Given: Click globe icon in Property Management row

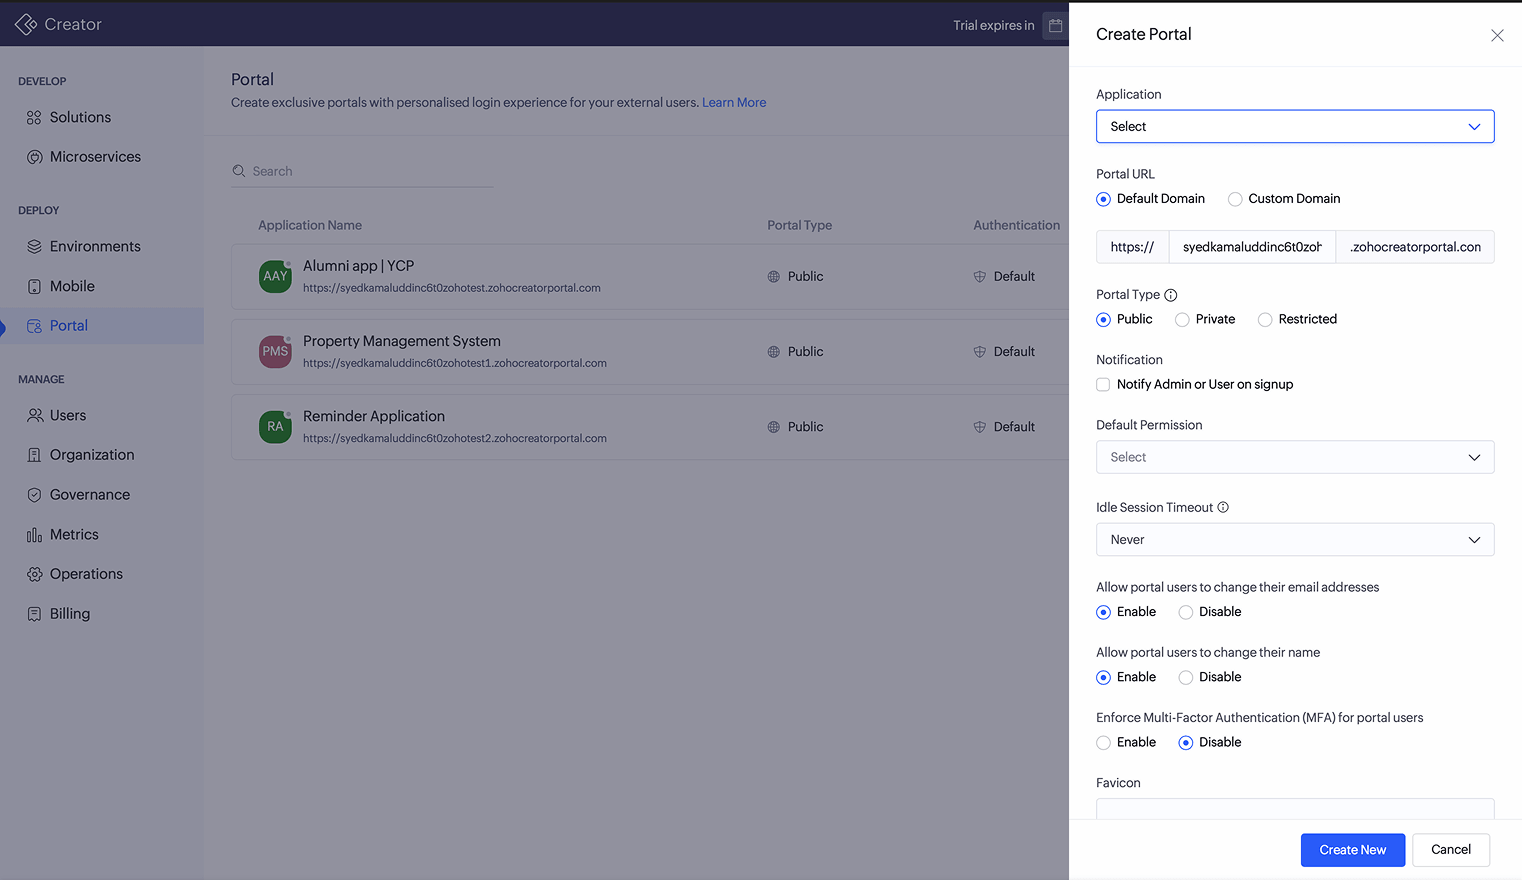Looking at the screenshot, I should tap(773, 352).
